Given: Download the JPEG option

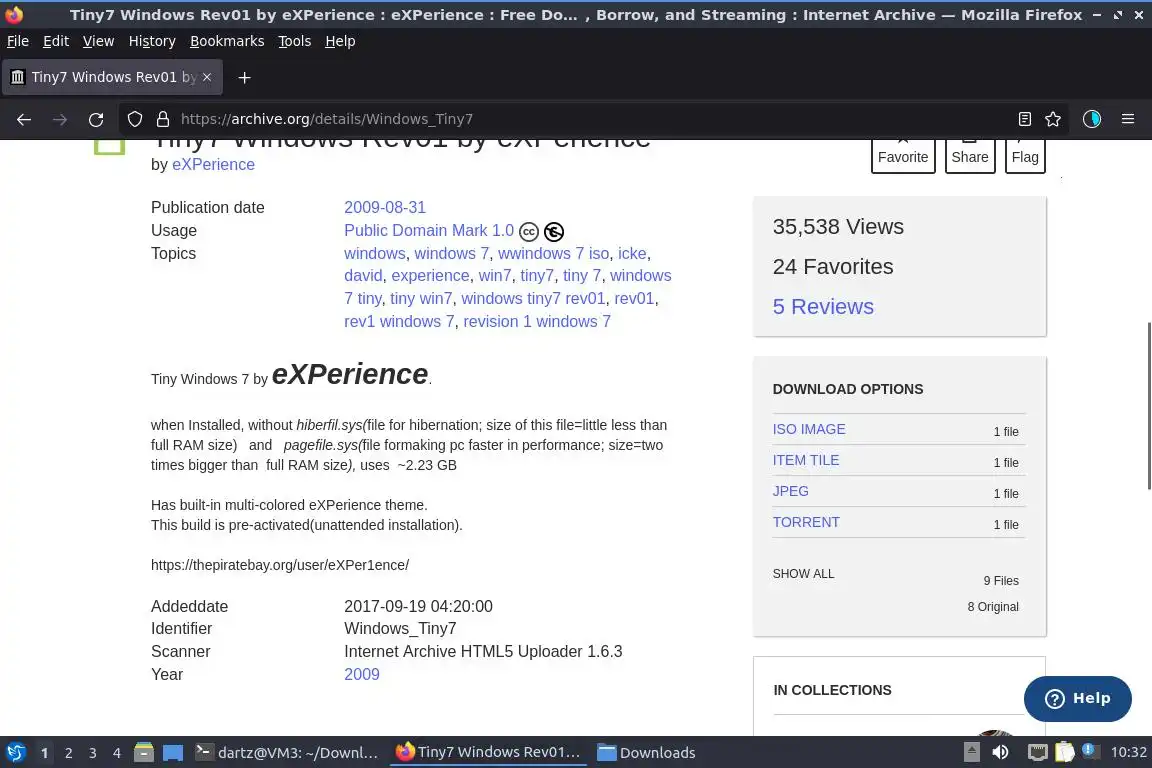Looking at the screenshot, I should point(791,491).
